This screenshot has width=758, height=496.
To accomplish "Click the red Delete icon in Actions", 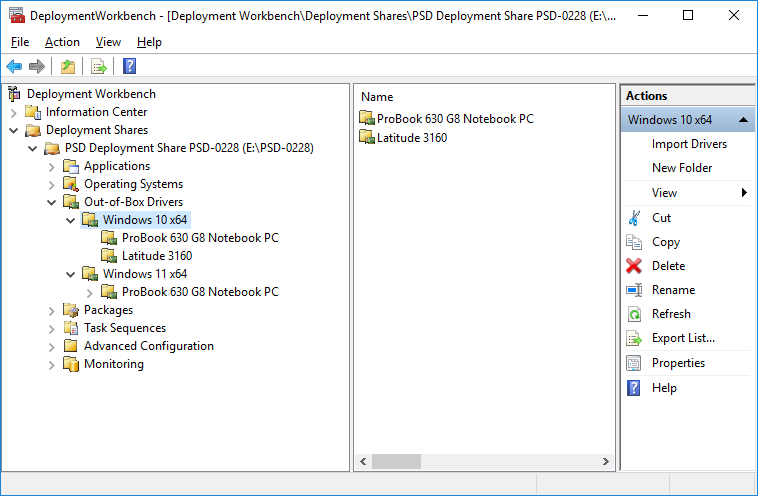I will pyautogui.click(x=634, y=266).
